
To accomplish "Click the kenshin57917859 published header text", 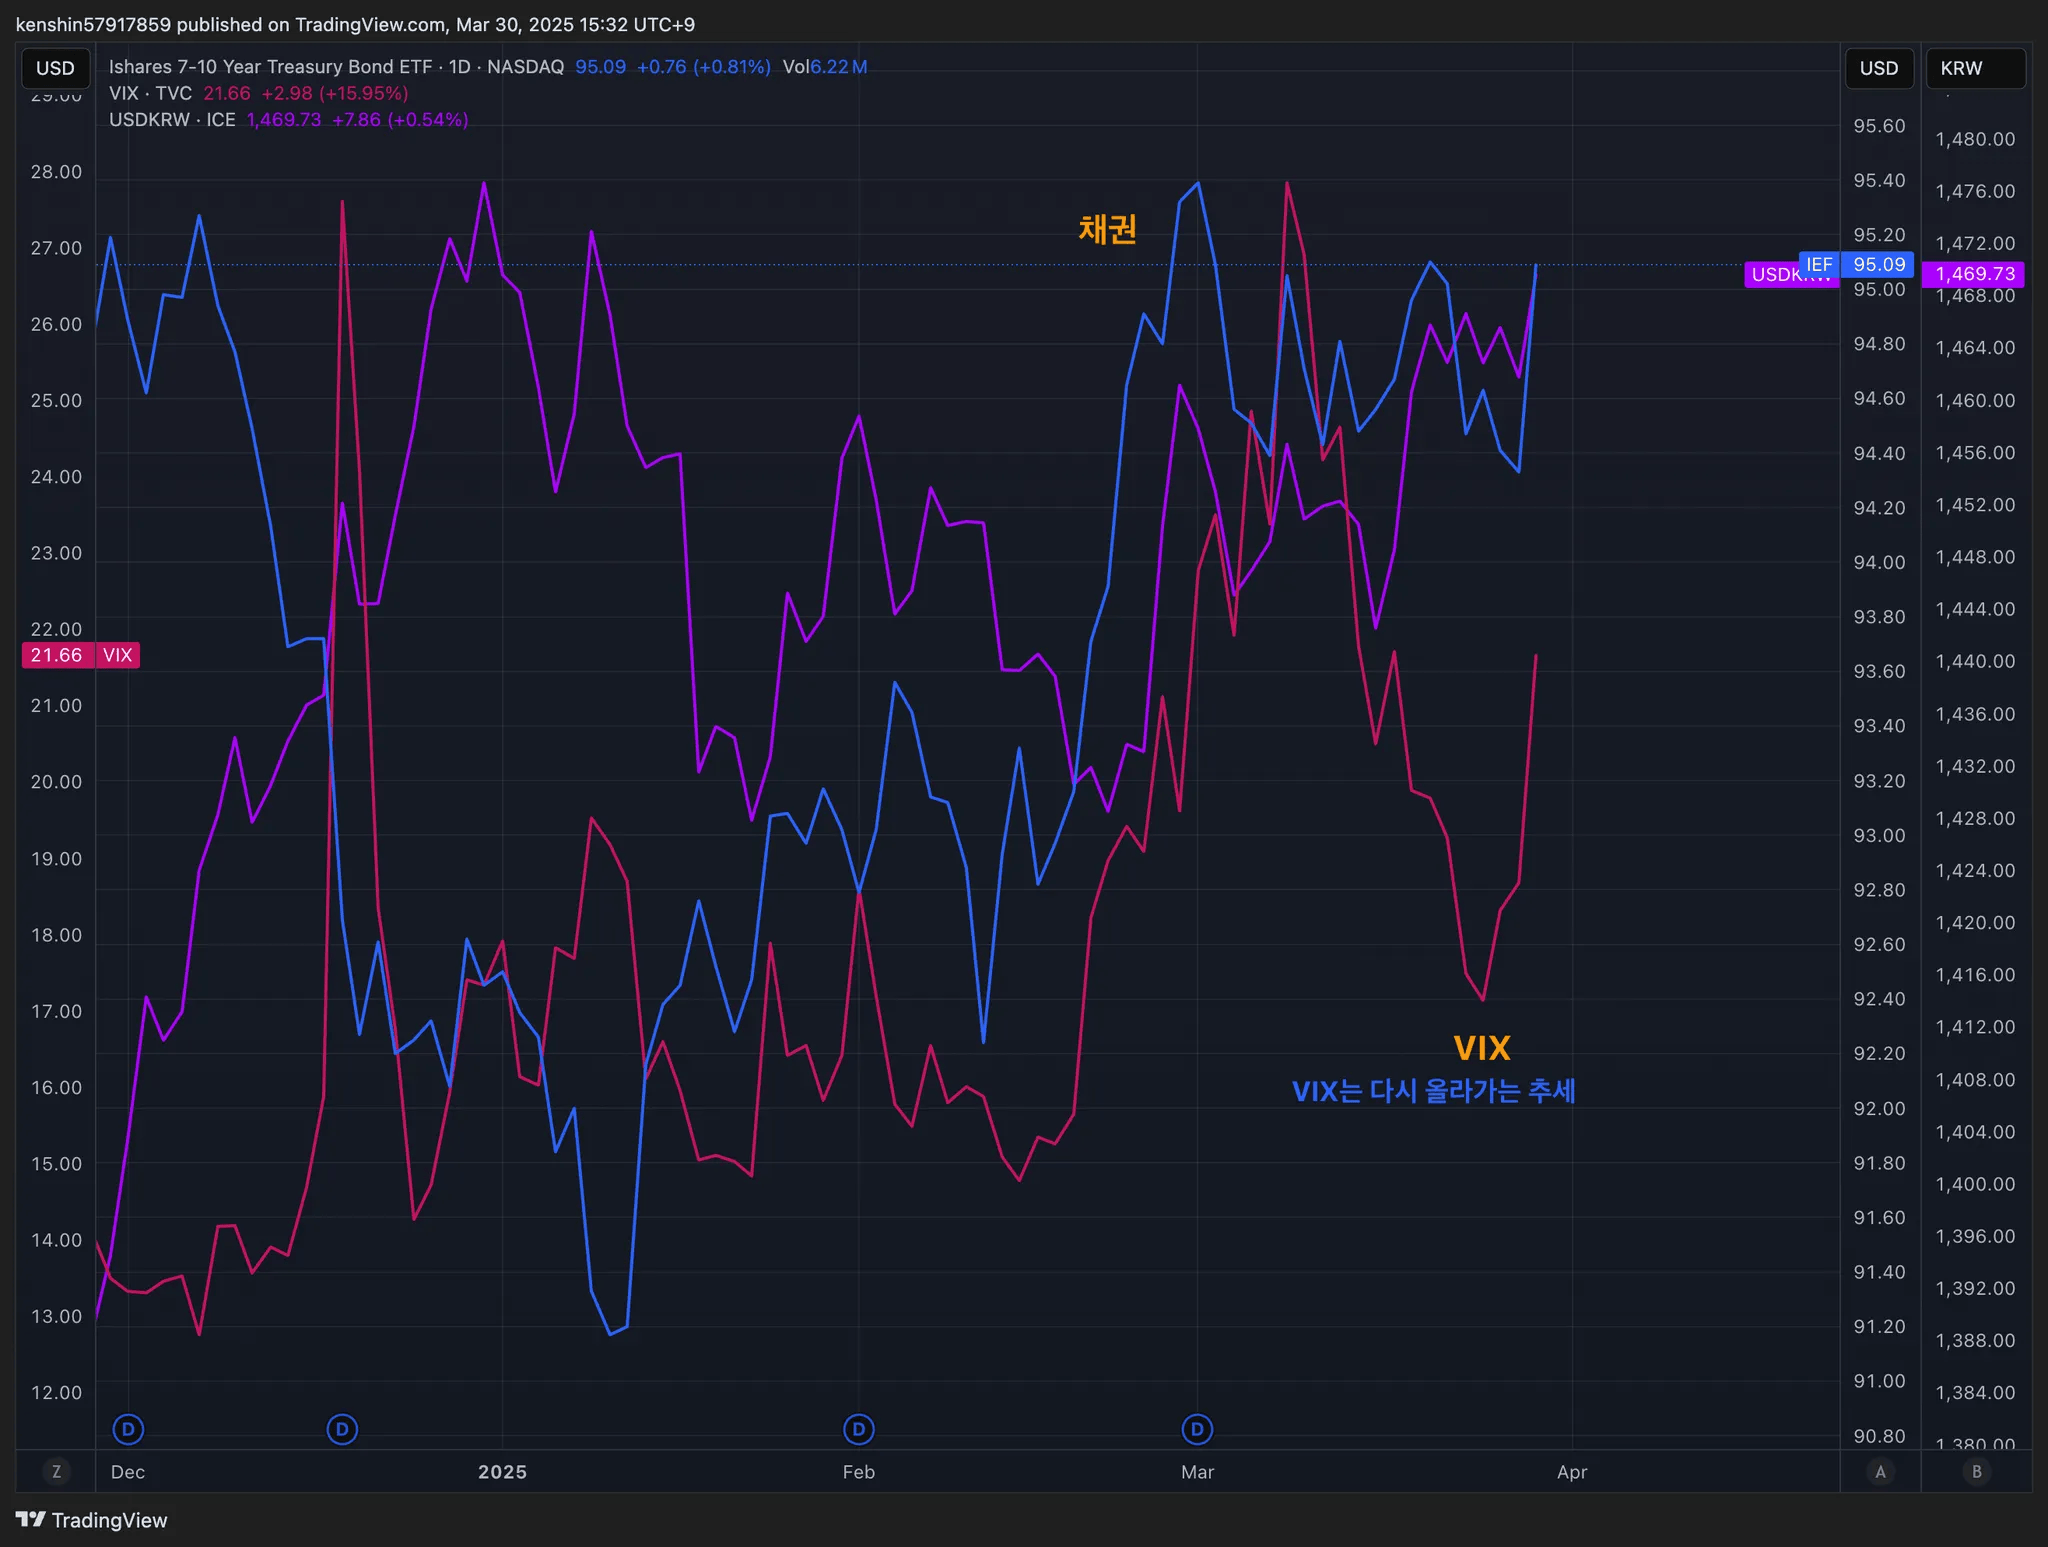I will [355, 24].
